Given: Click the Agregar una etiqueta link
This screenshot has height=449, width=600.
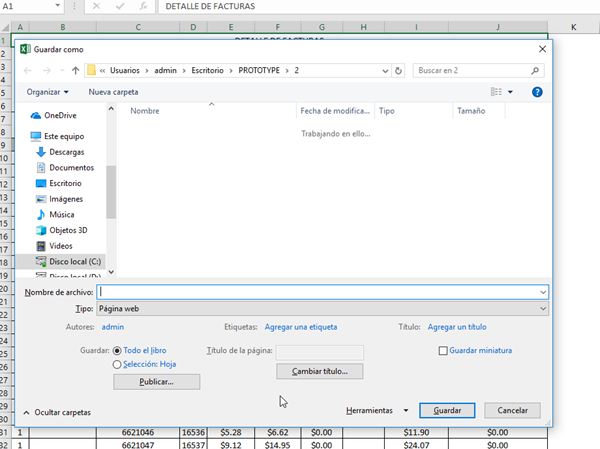Looking at the screenshot, I should pos(300,327).
